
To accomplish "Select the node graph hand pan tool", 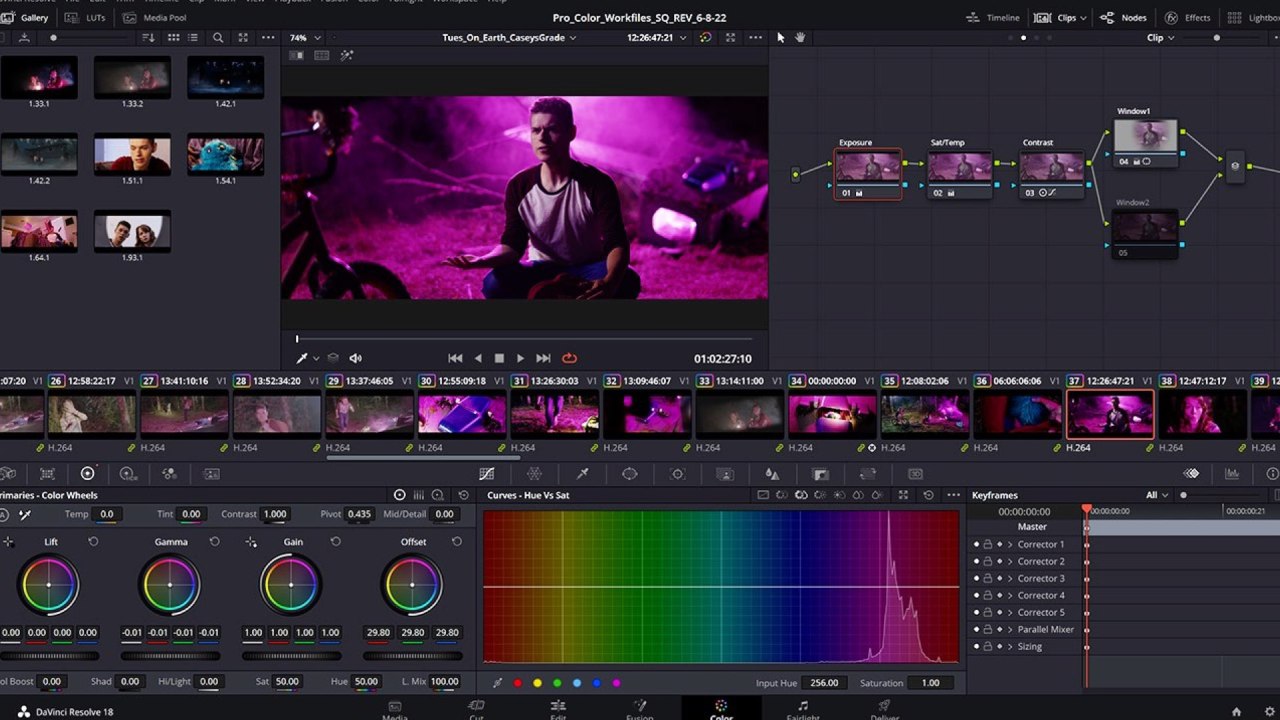I will (x=800, y=38).
